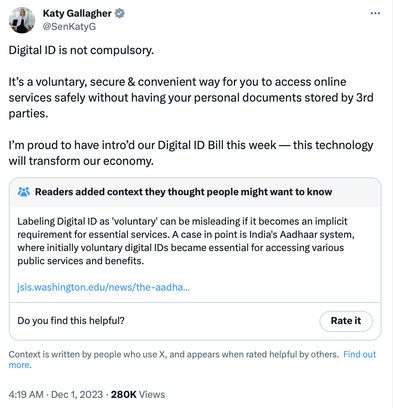This screenshot has width=393, height=408.
Task: Click the community note text about Aadhaar
Action: (186, 241)
